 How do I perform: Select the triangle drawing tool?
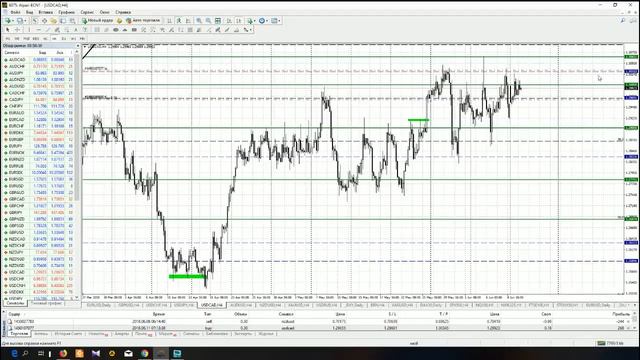[x=125, y=30]
